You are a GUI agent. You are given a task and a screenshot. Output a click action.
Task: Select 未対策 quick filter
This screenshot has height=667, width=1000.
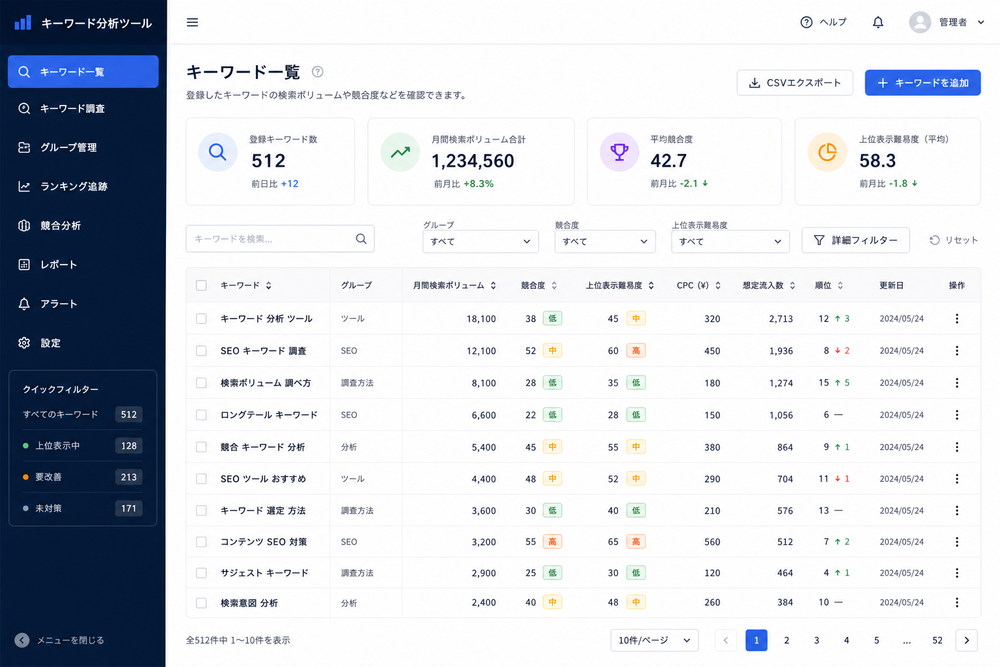[82, 508]
